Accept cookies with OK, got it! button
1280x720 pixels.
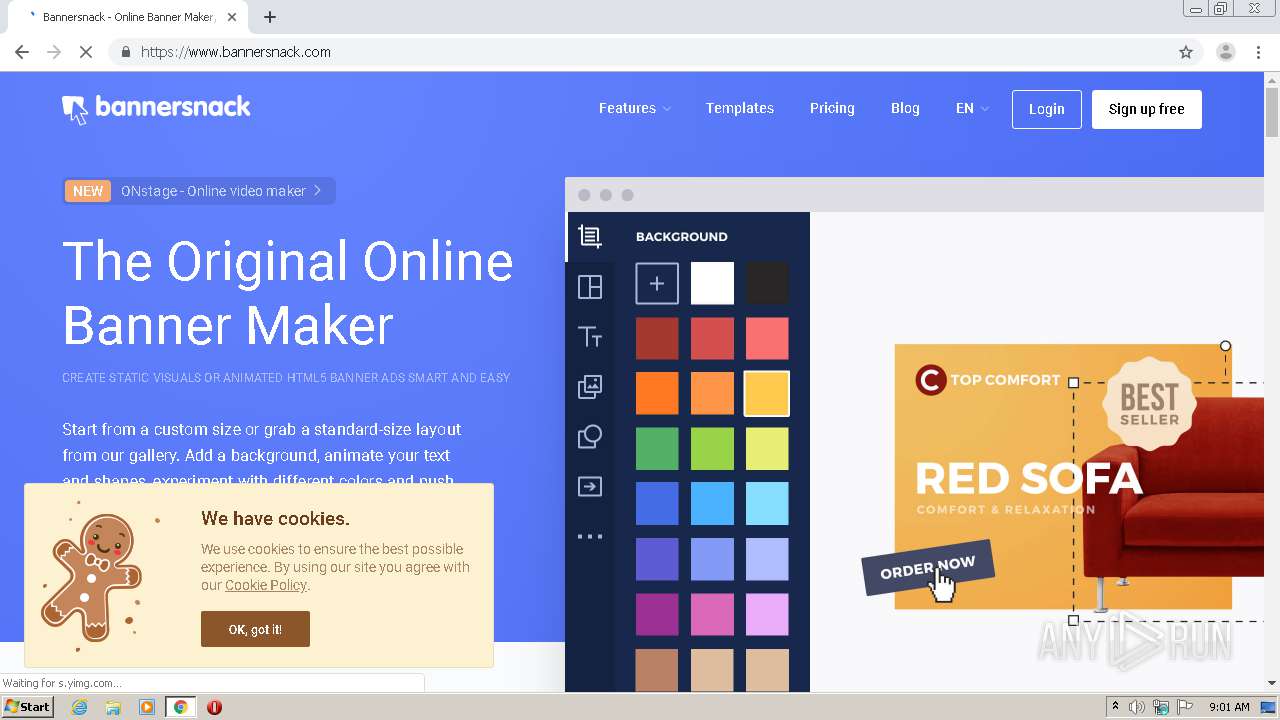pyautogui.click(x=255, y=629)
